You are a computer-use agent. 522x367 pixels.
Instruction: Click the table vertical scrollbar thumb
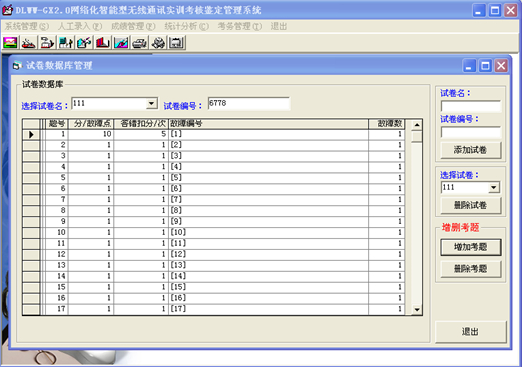pos(417,137)
